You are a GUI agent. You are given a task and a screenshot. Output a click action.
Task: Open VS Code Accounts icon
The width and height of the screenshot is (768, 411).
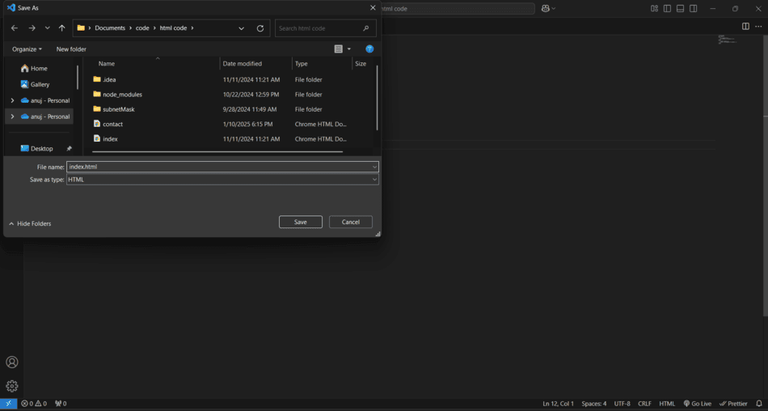pyautogui.click(x=12, y=362)
